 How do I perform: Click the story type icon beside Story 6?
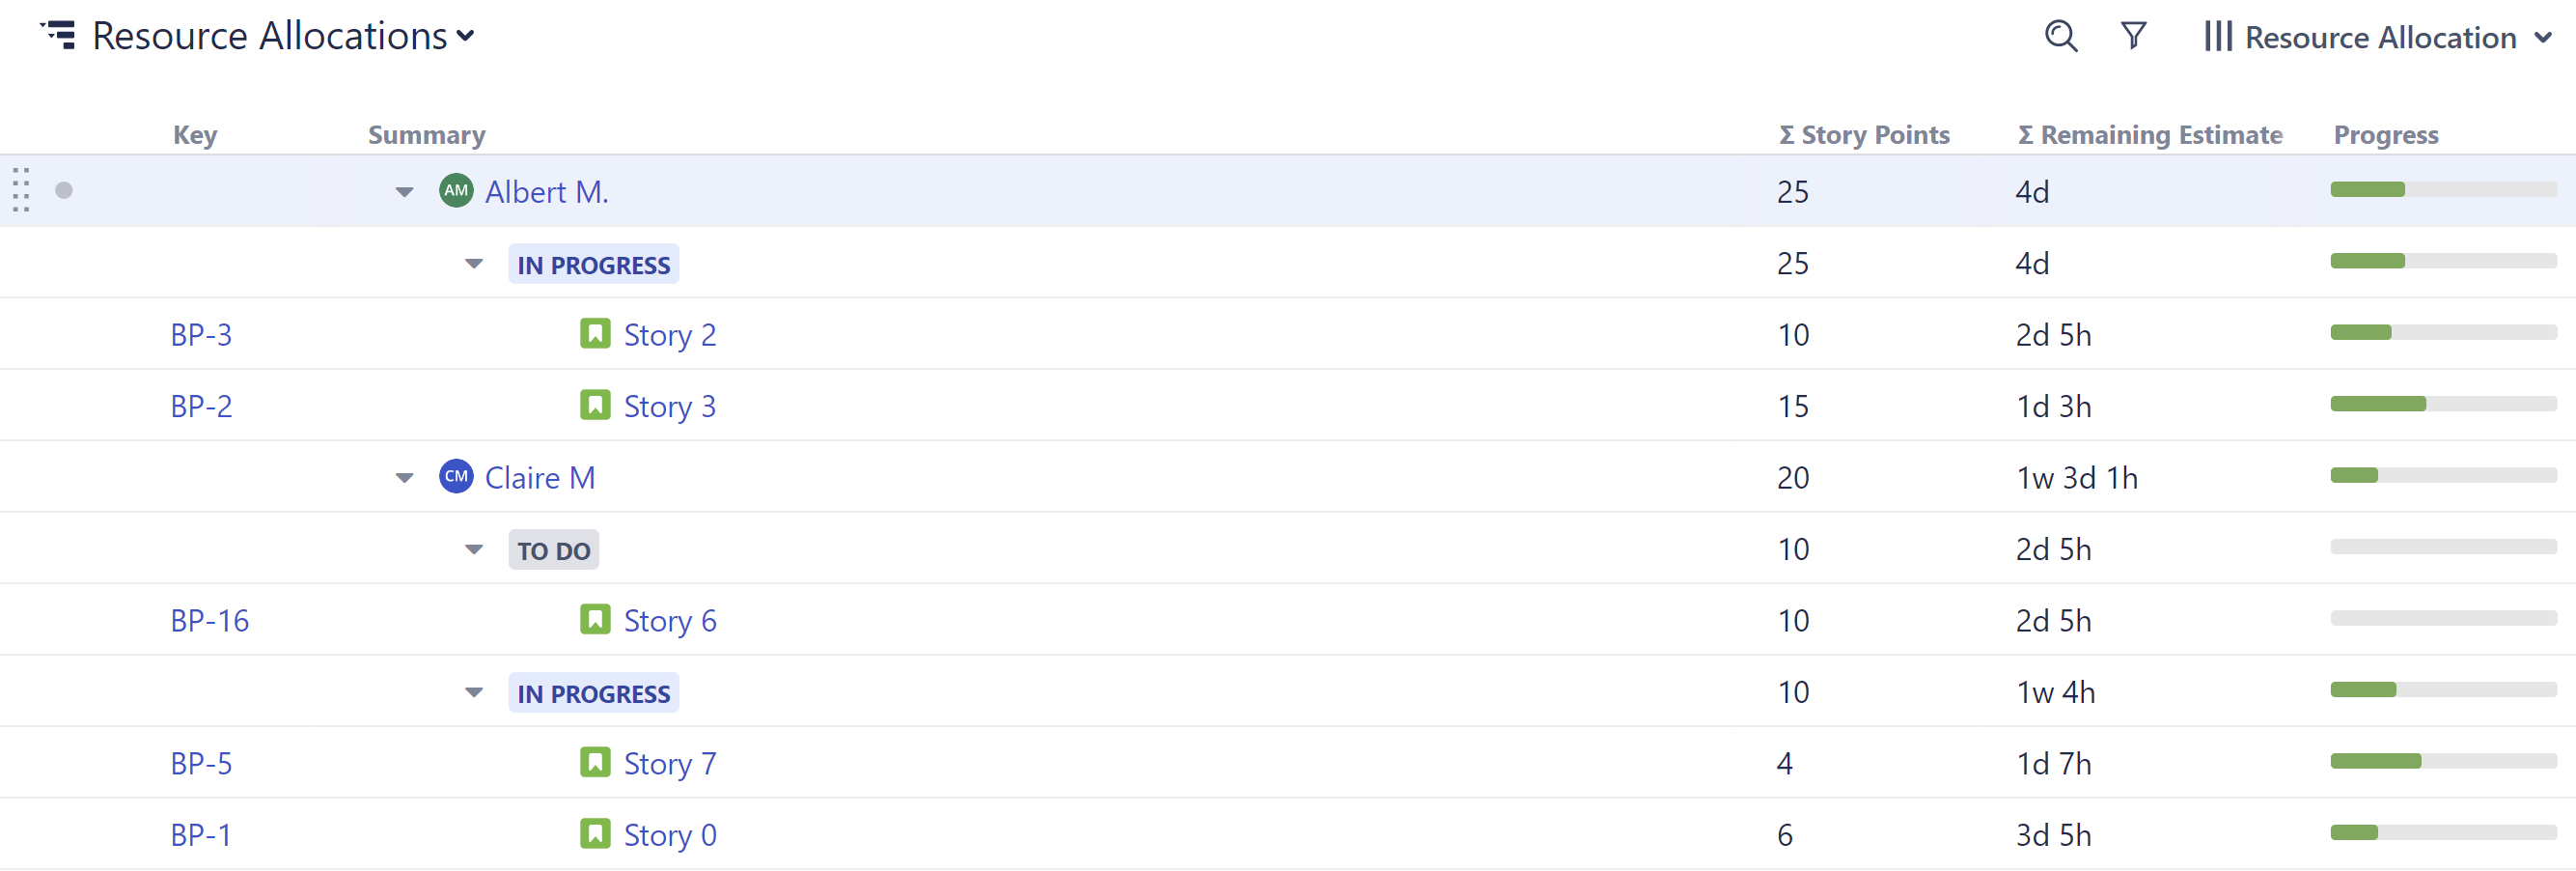[595, 619]
